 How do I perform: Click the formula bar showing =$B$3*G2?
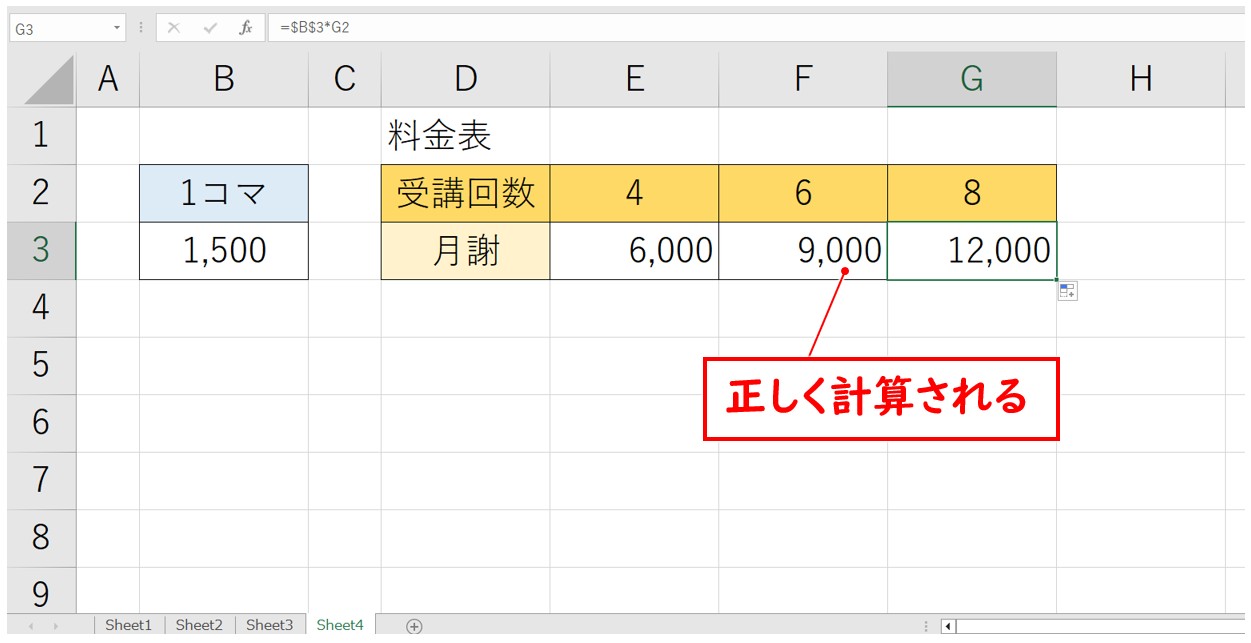[758, 28]
